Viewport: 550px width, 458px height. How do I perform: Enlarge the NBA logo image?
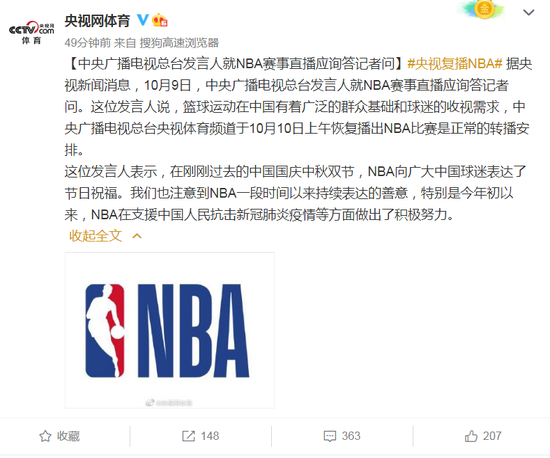click(x=169, y=330)
